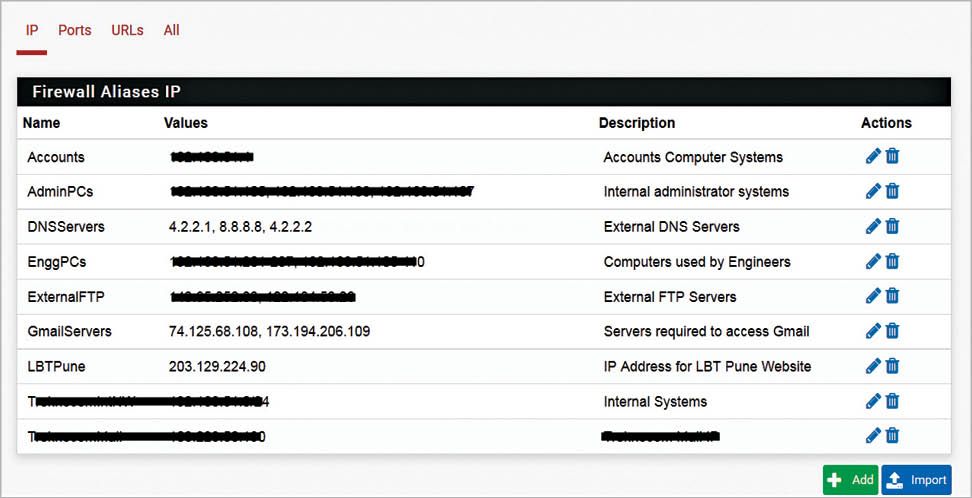
Task: Edit the ExternalFTP alias
Action: [x=873, y=296]
